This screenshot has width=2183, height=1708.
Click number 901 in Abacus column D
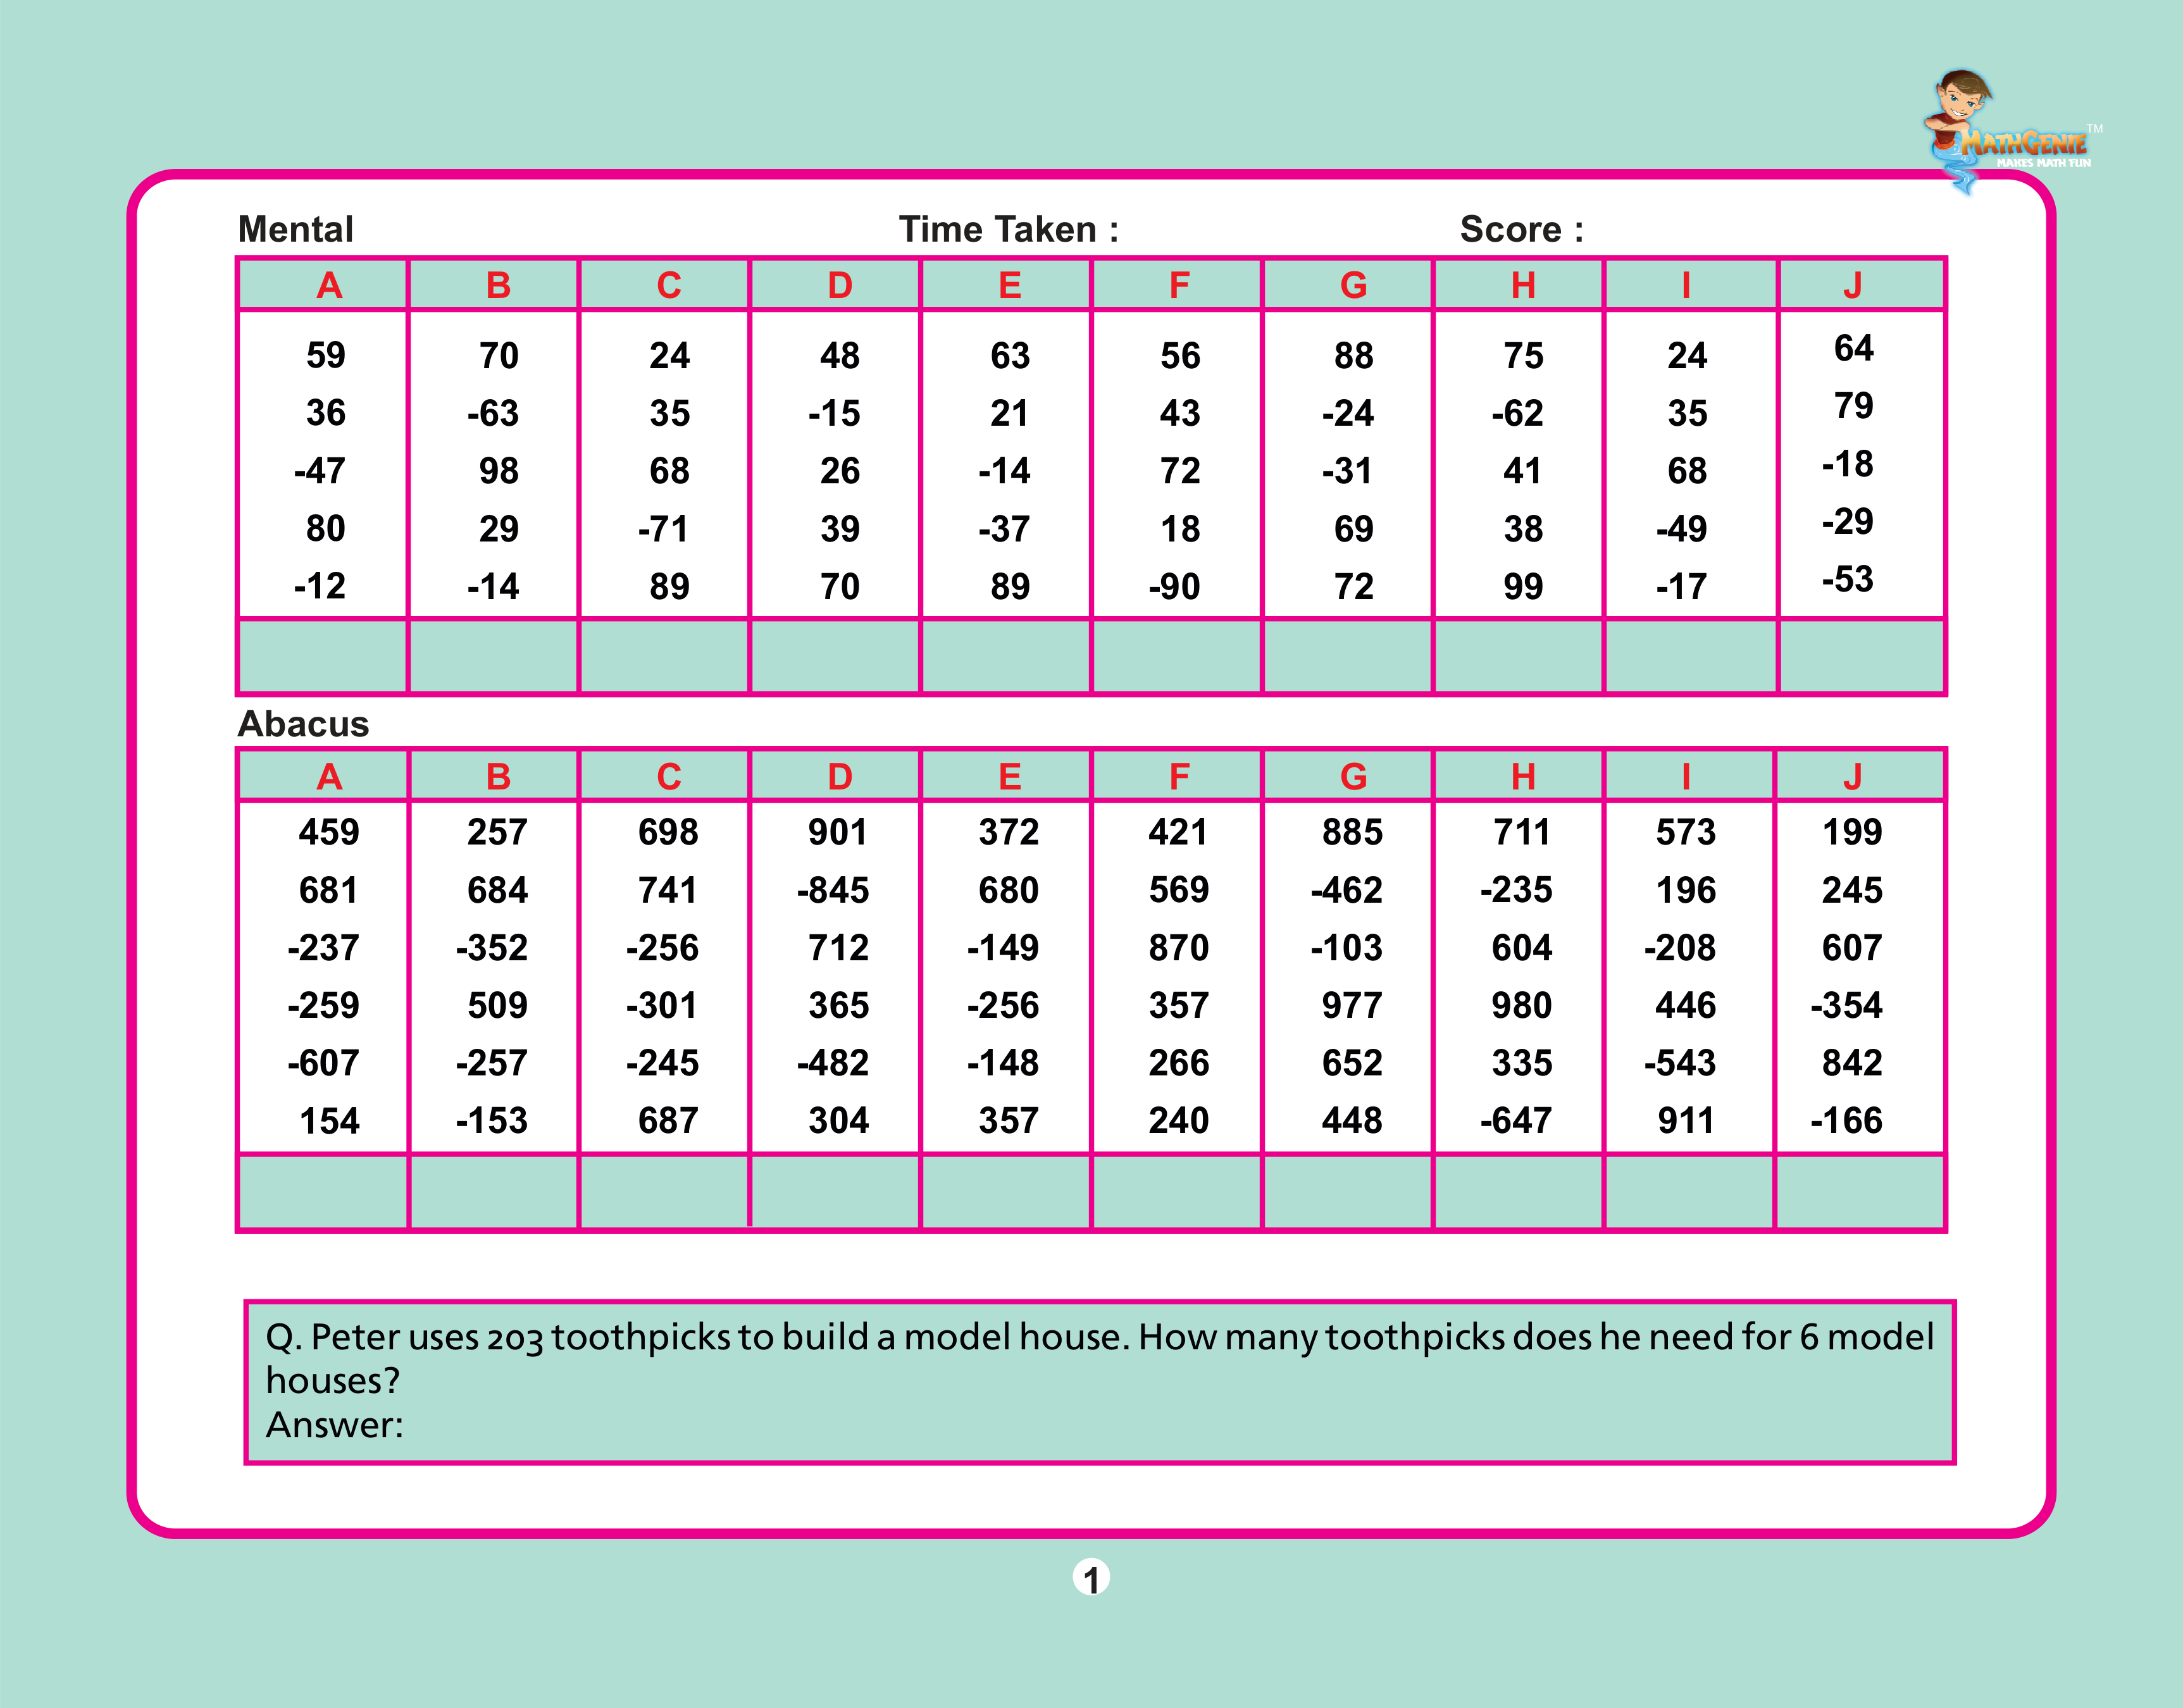coord(837,832)
